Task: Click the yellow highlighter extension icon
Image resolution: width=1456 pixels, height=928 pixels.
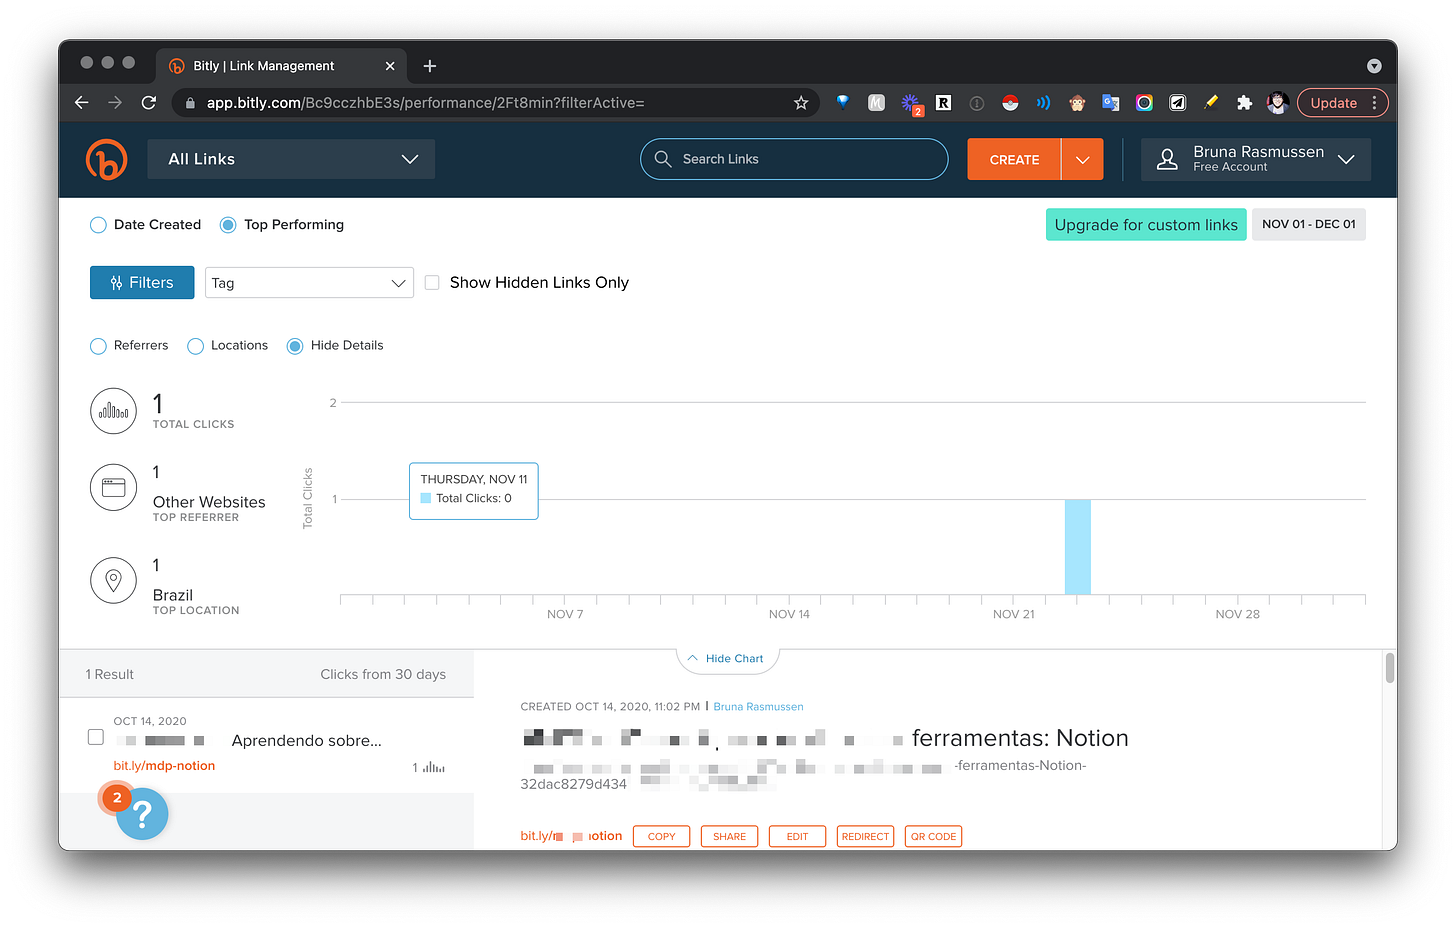Action: tap(1211, 103)
